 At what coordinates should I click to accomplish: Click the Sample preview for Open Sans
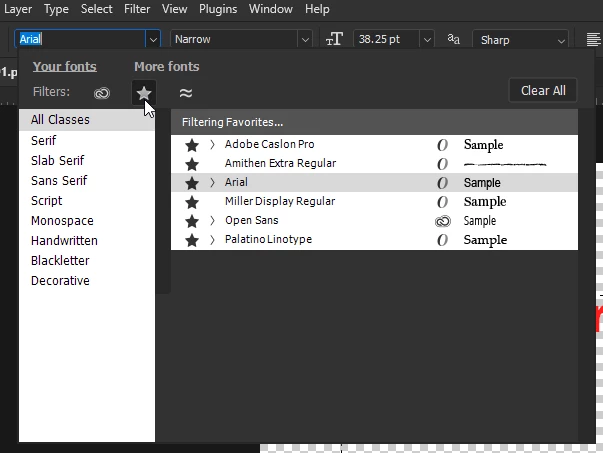480,221
